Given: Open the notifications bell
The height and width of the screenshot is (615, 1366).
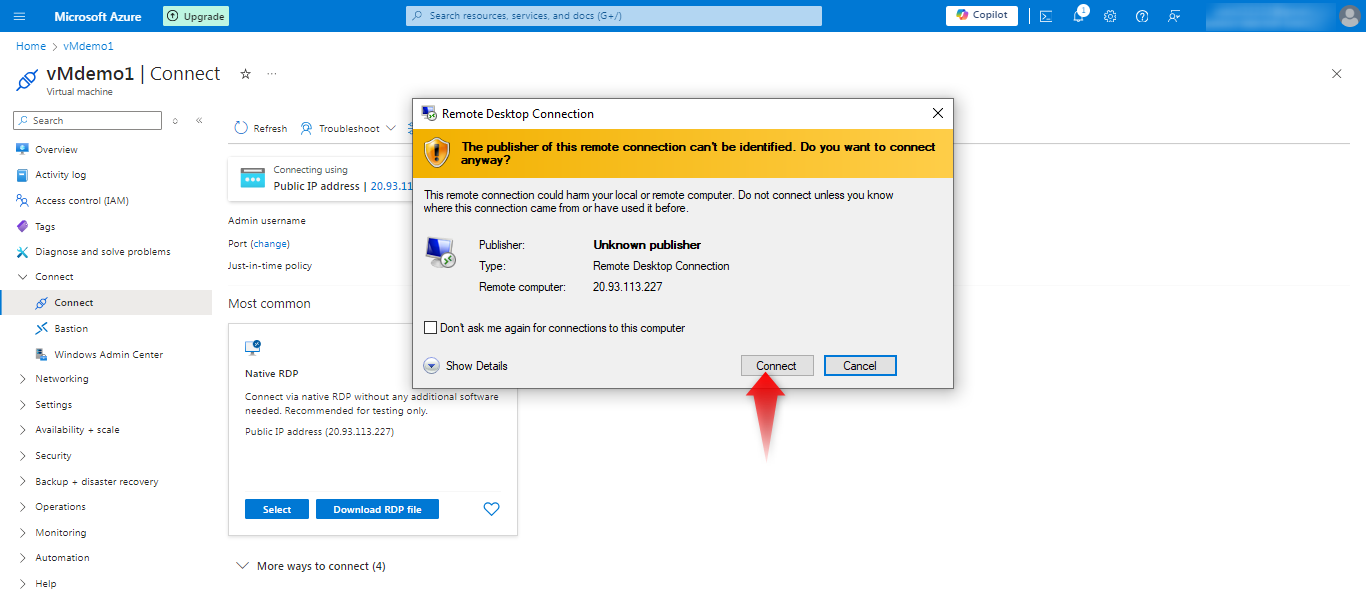Looking at the screenshot, I should pyautogui.click(x=1078, y=16).
